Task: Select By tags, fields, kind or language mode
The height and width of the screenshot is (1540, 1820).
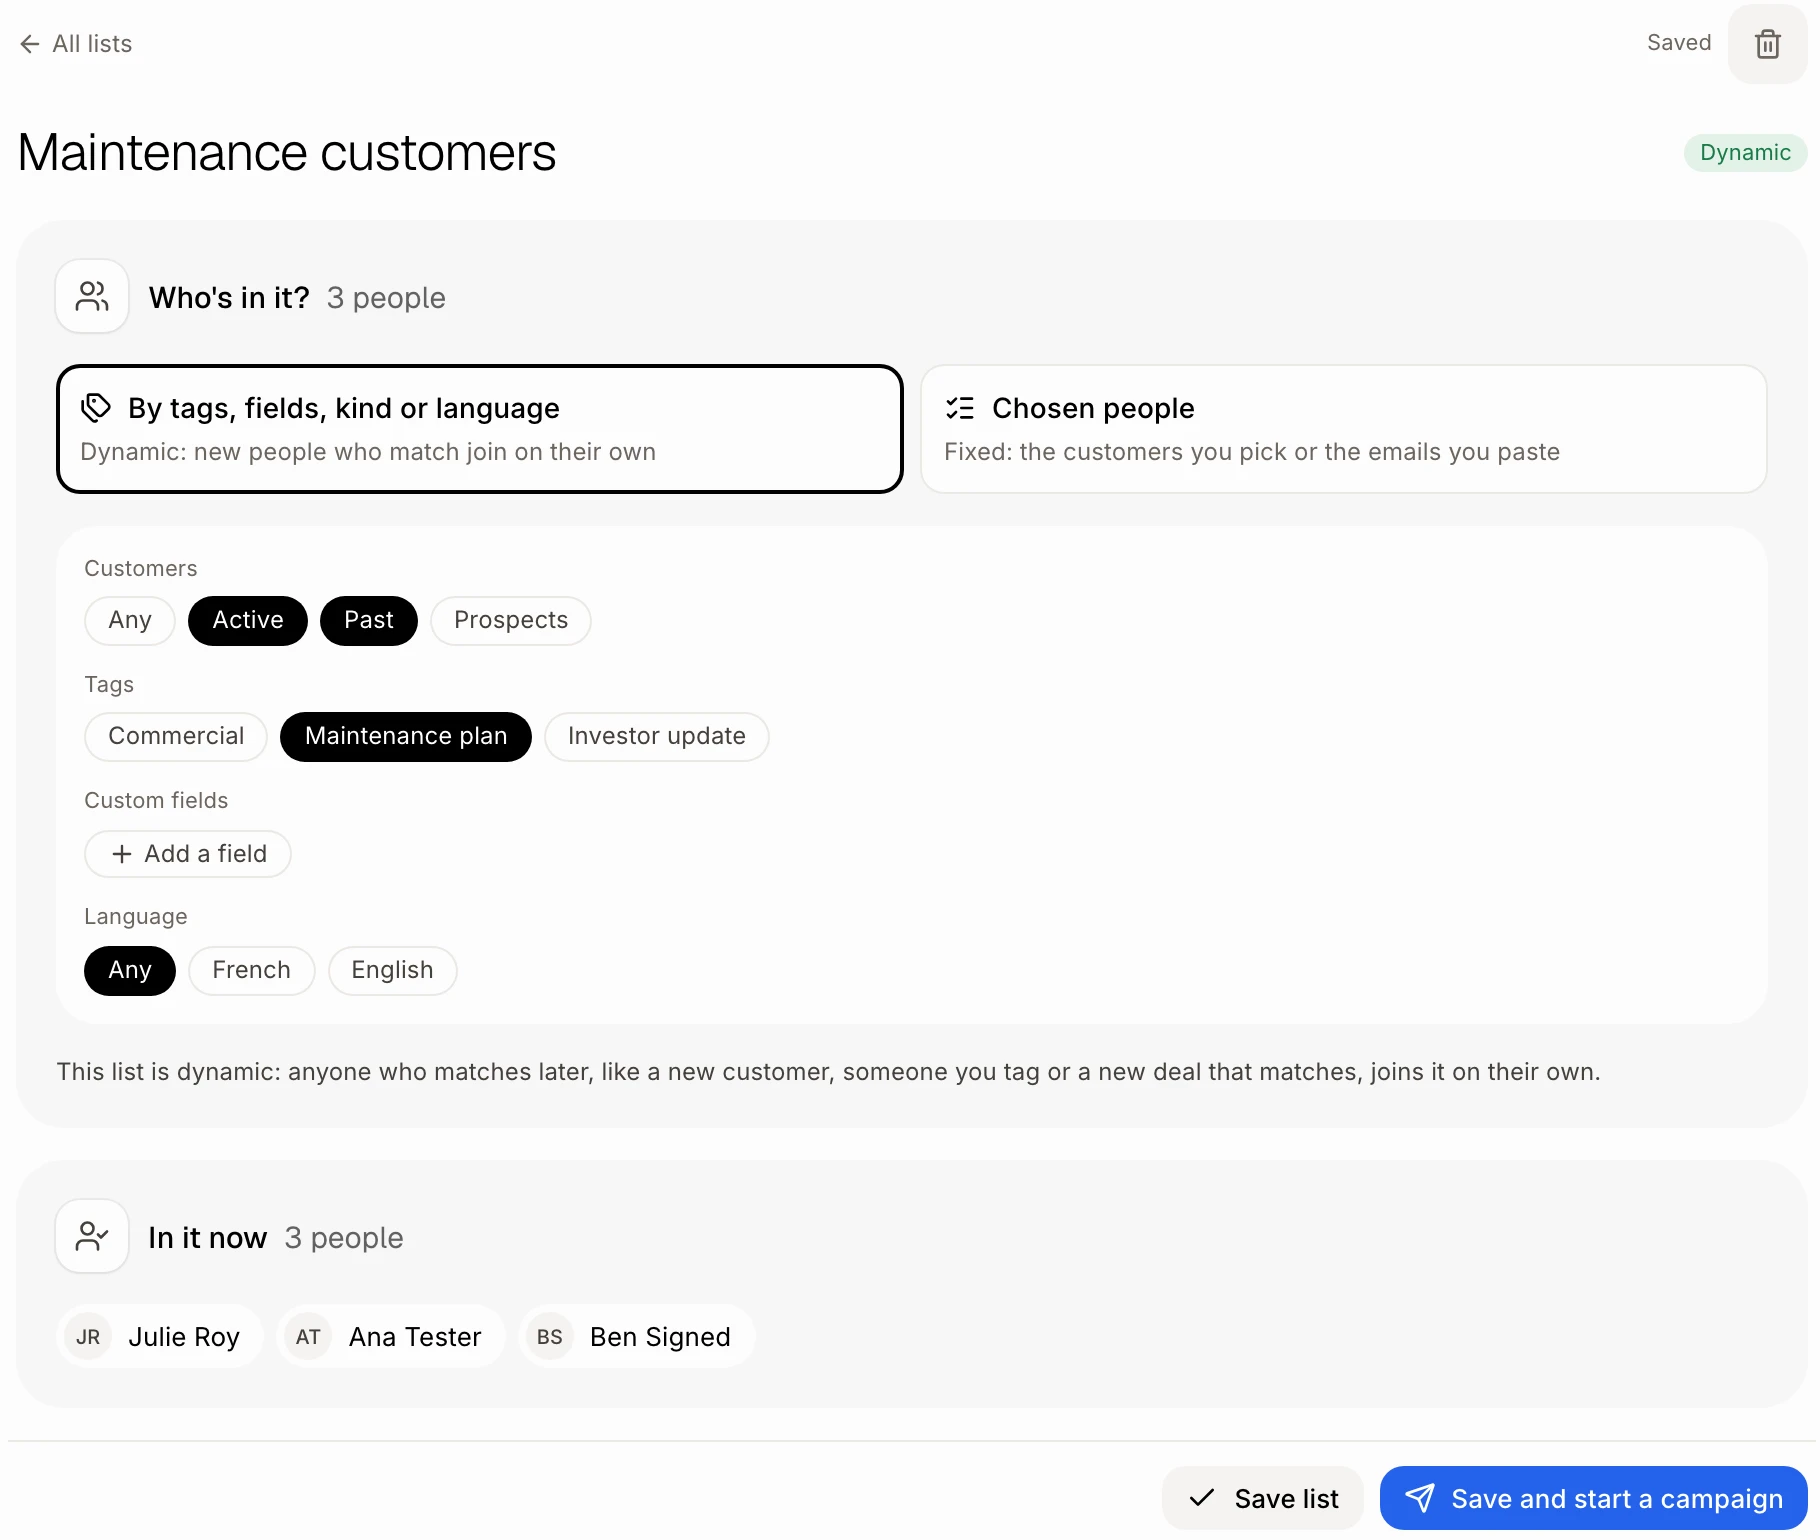Action: click(x=480, y=429)
